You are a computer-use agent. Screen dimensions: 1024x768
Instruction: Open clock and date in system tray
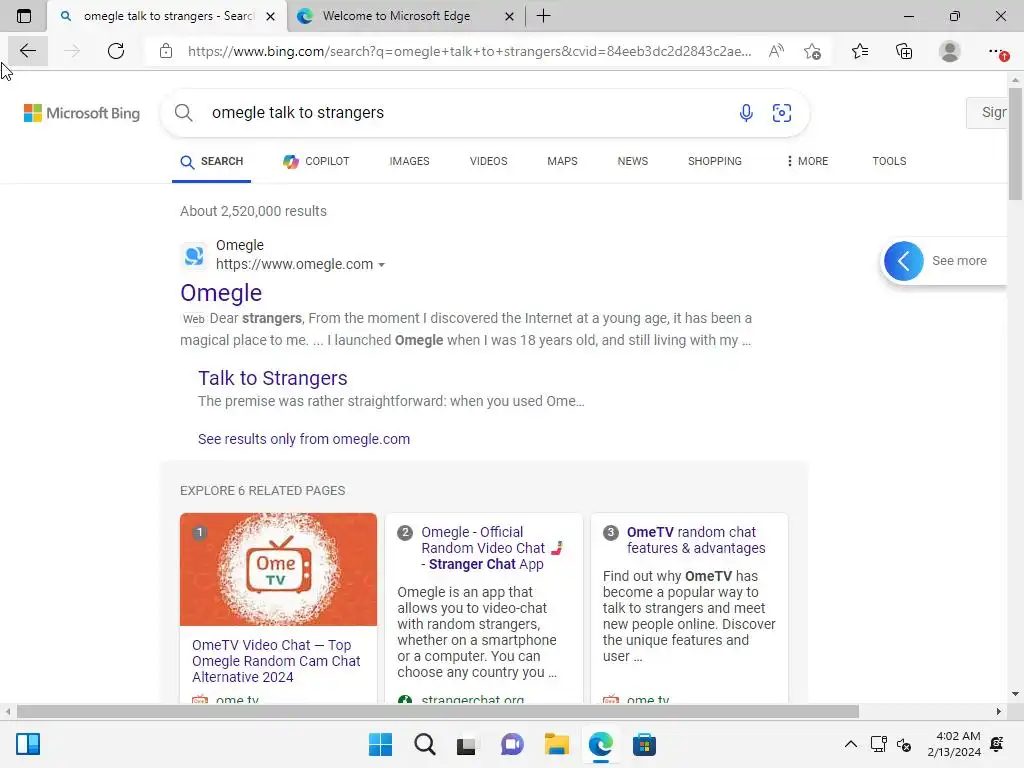954,744
